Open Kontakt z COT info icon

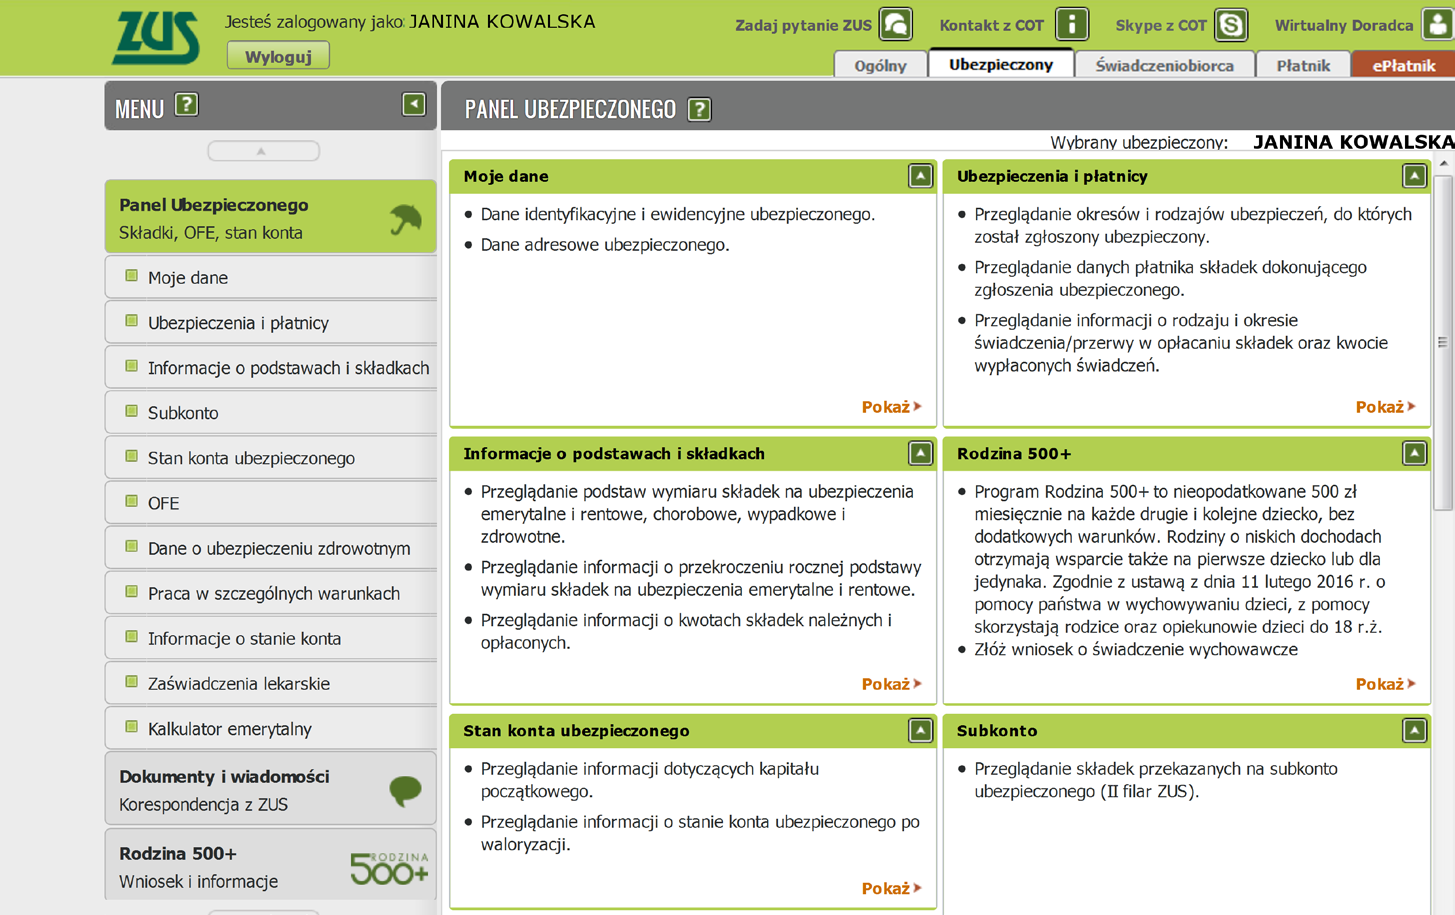click(x=1072, y=24)
